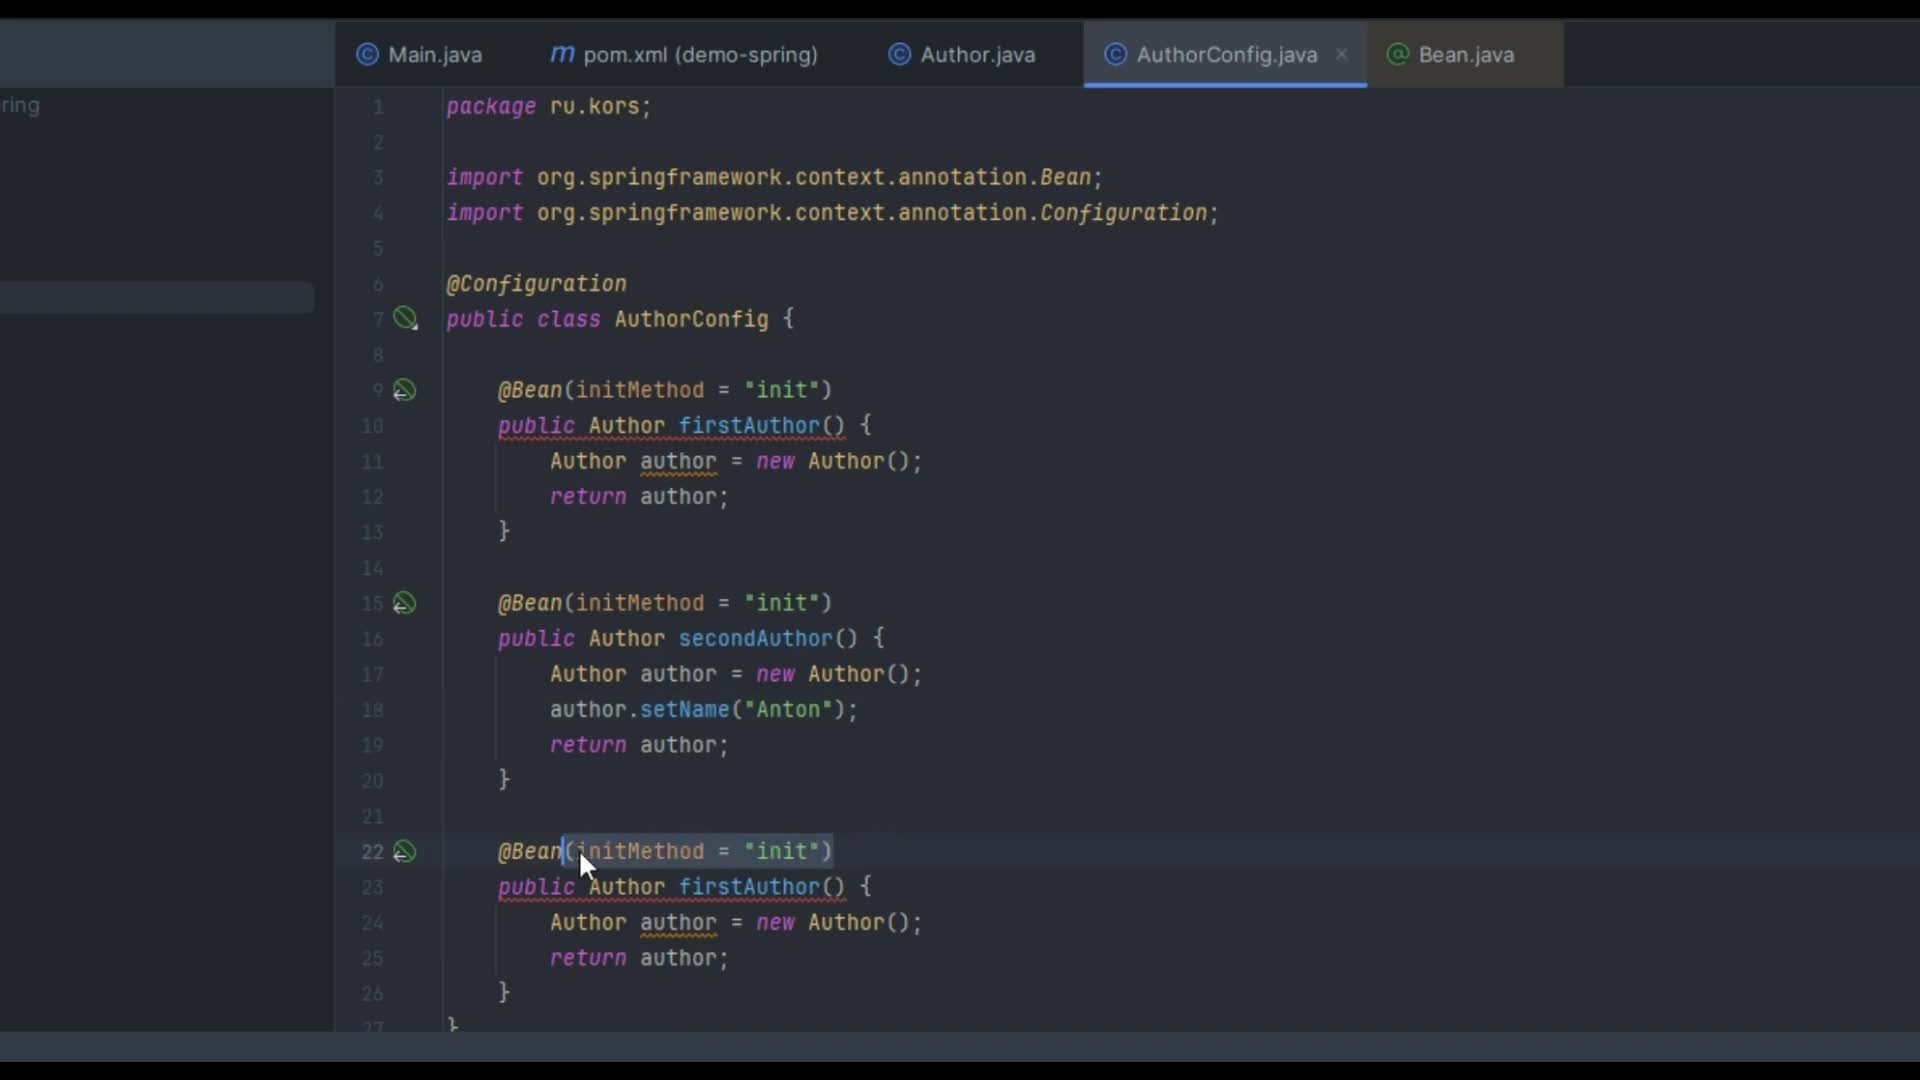Click return author on line 19
Image resolution: width=1920 pixels, height=1080 pixels.
tap(639, 746)
